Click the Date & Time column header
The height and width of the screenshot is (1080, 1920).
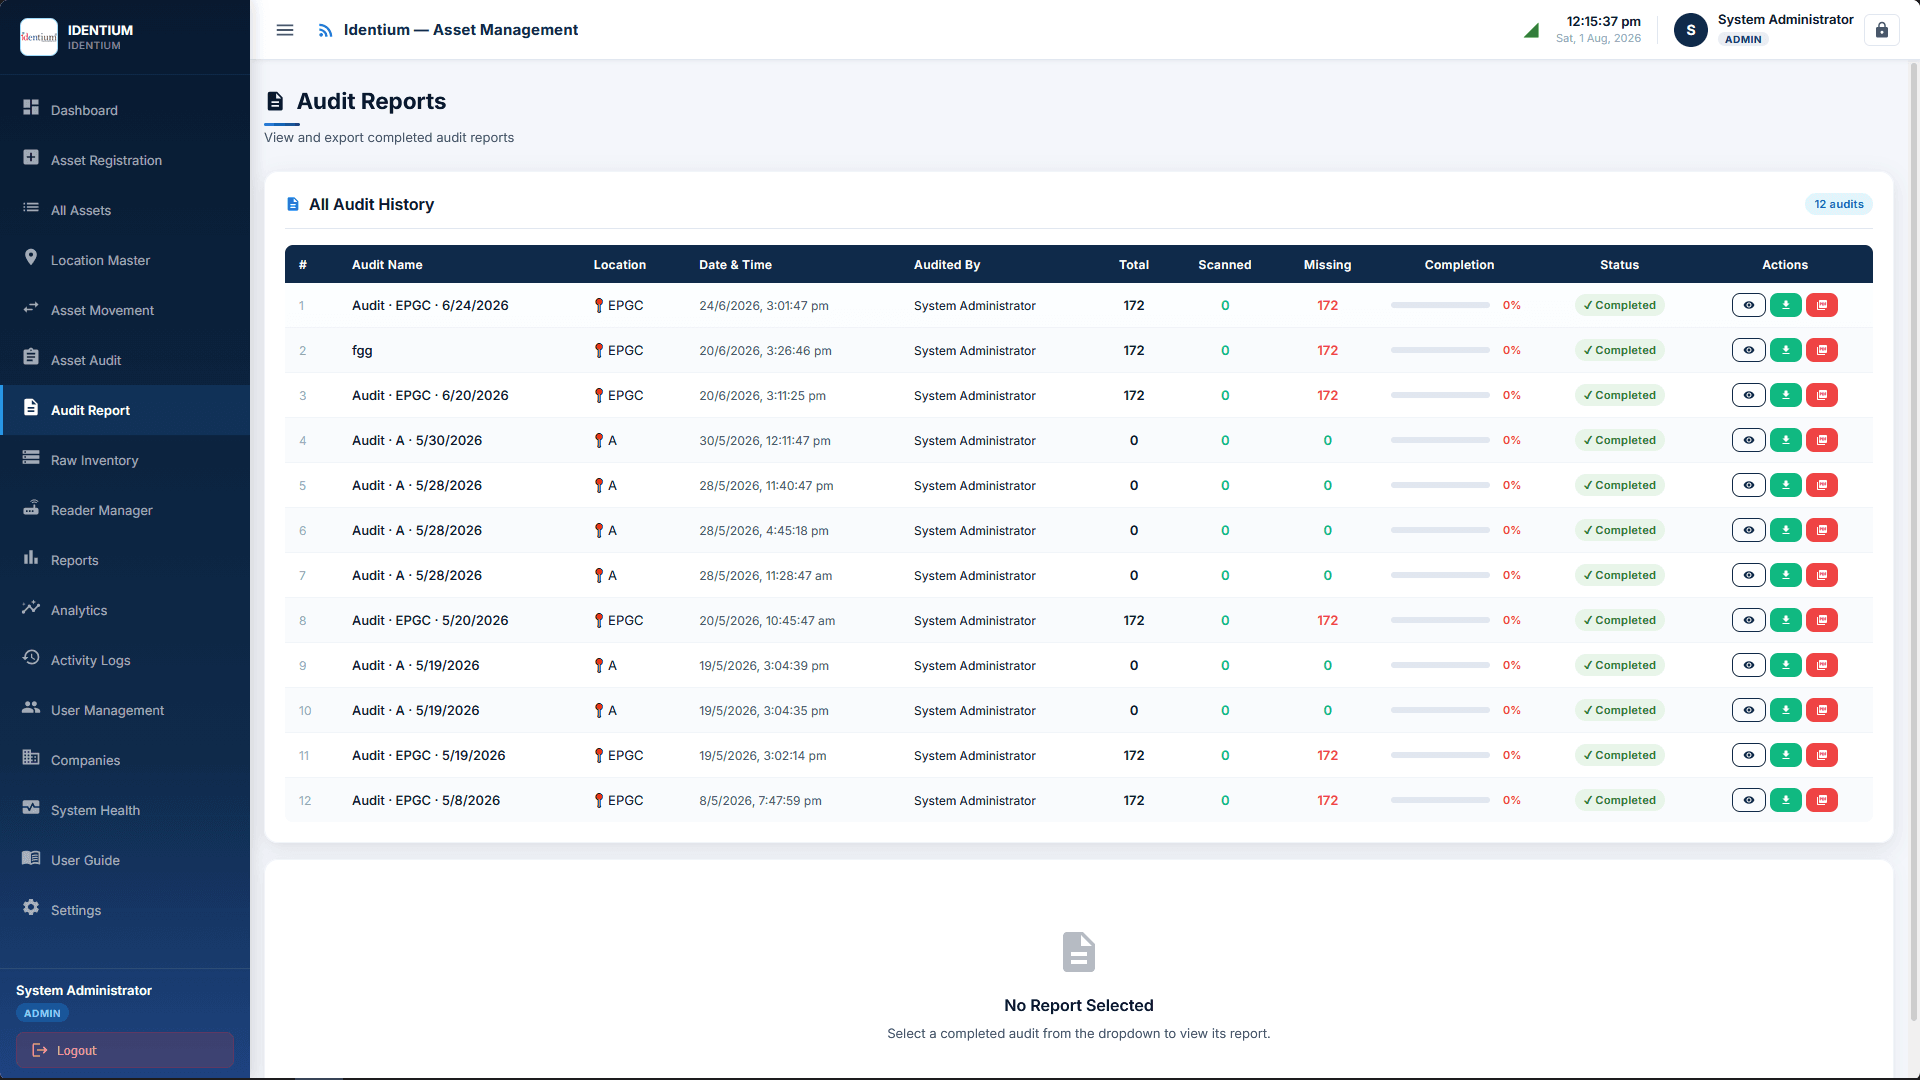[x=735, y=265]
